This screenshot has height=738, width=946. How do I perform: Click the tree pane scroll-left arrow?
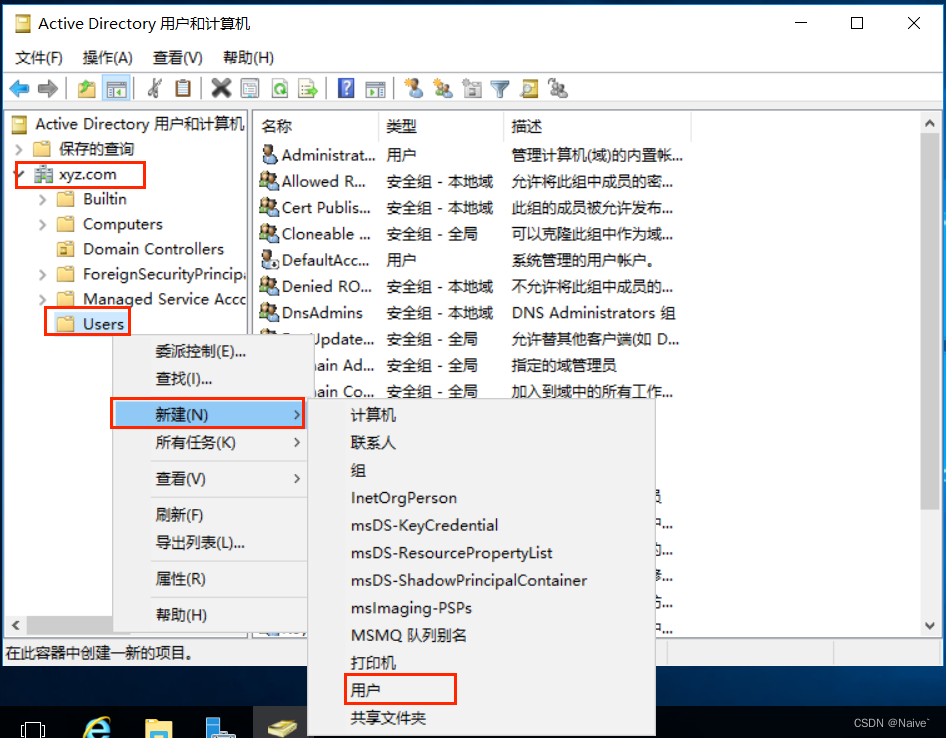click(16, 626)
